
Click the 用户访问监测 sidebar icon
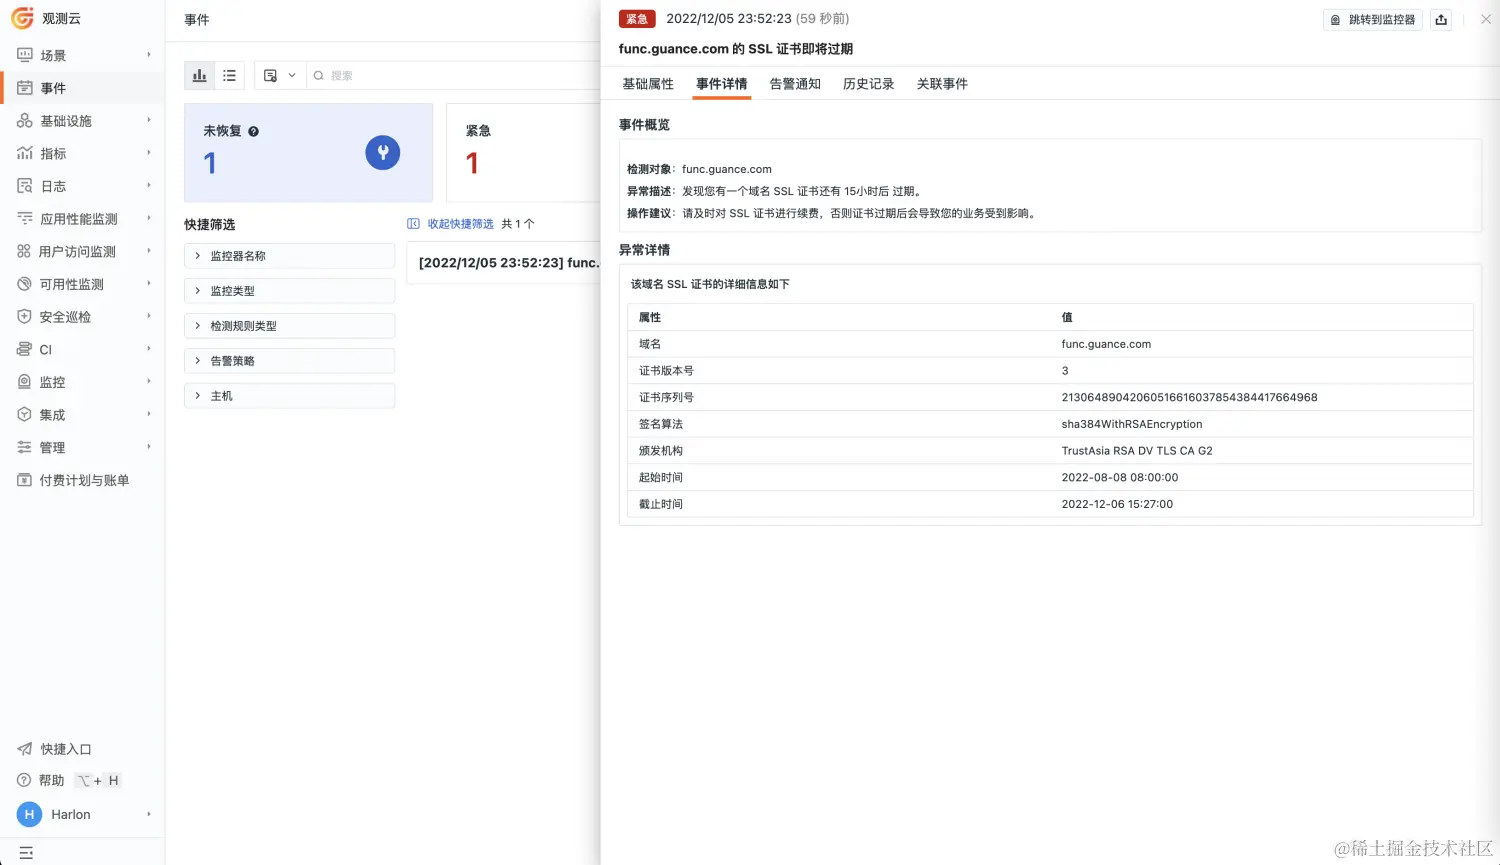24,251
